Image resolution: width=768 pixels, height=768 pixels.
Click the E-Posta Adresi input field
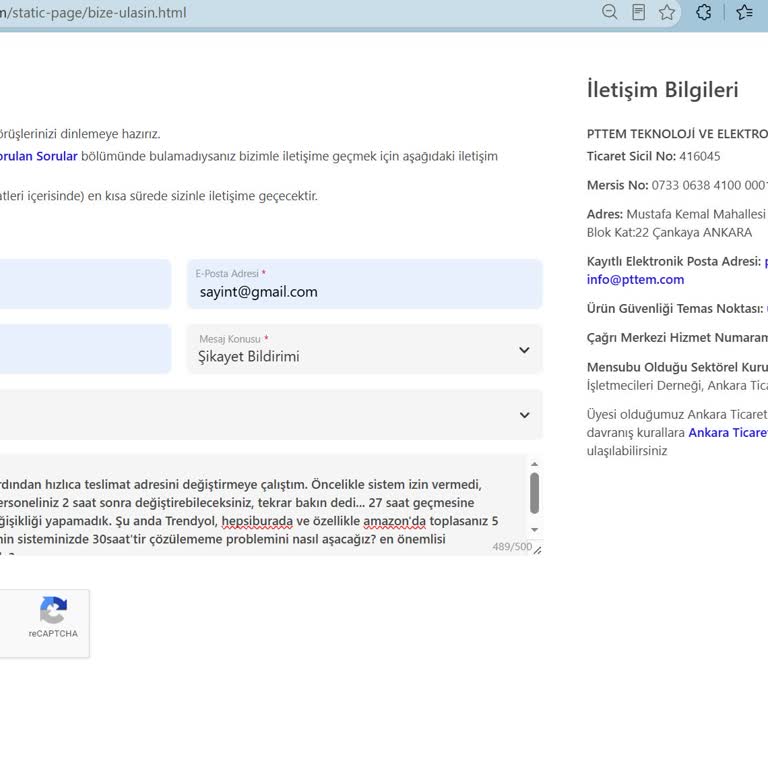point(364,284)
